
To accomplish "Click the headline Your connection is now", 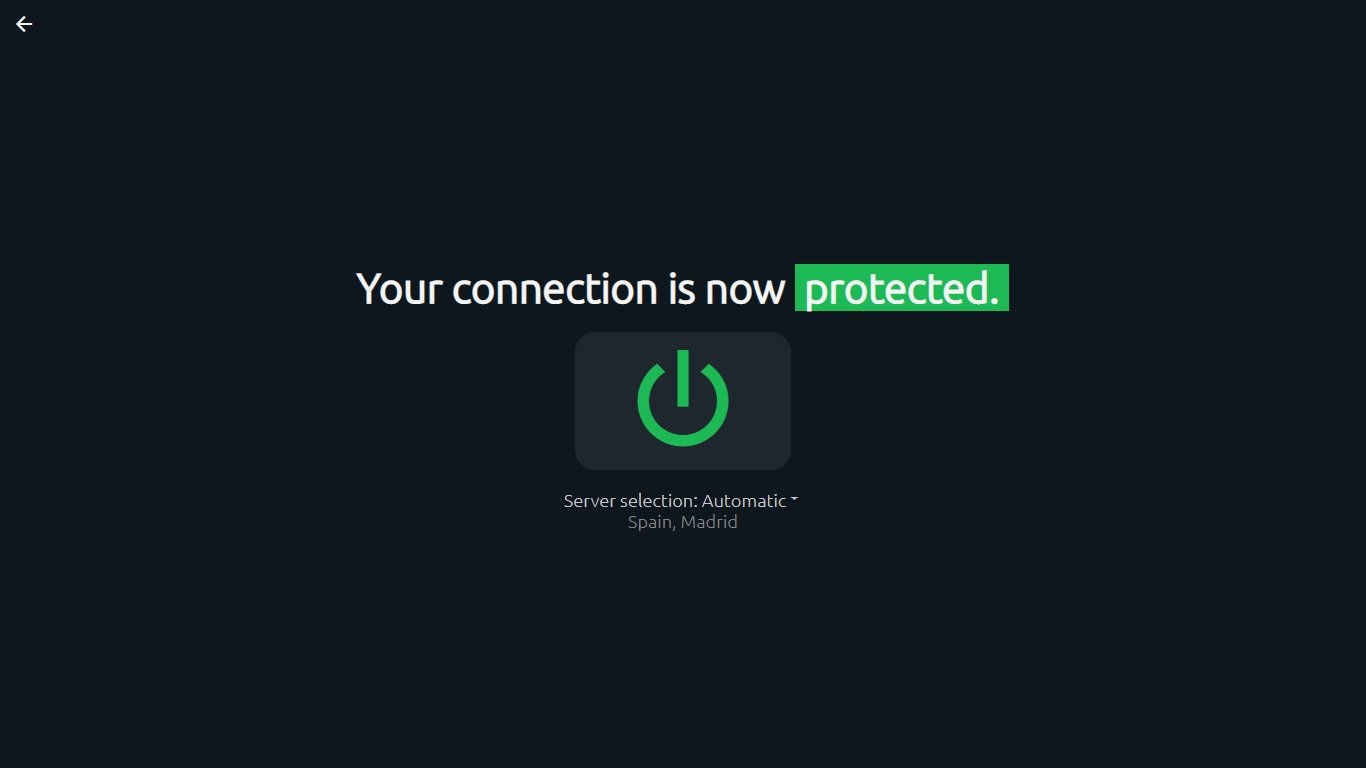I will click(571, 289).
